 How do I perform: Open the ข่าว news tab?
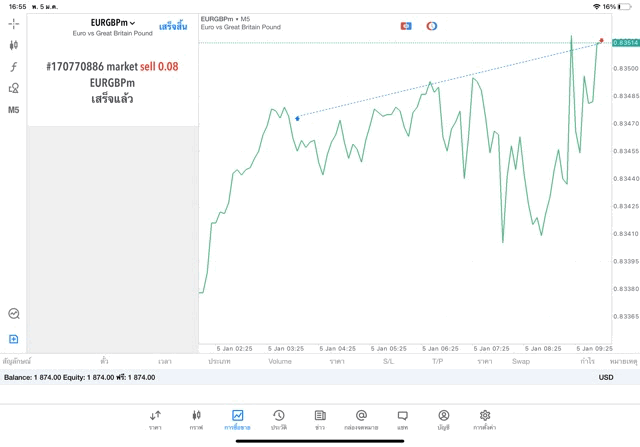320,420
